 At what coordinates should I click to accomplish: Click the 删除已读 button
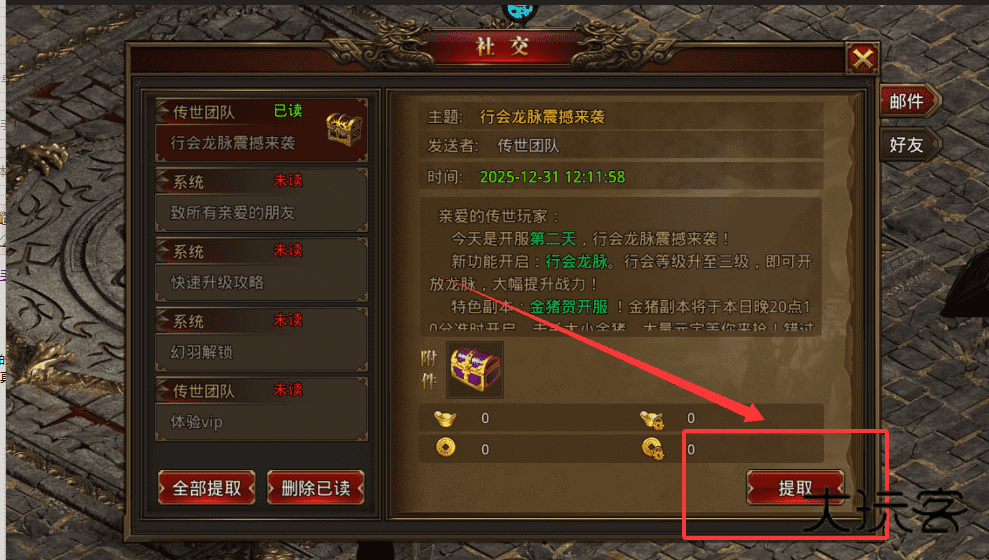click(315, 487)
